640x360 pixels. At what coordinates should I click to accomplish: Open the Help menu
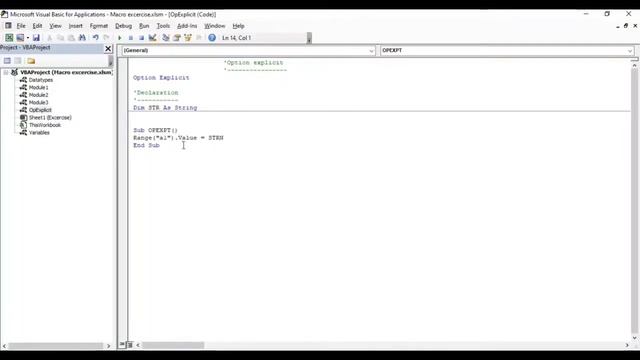tap(238, 26)
